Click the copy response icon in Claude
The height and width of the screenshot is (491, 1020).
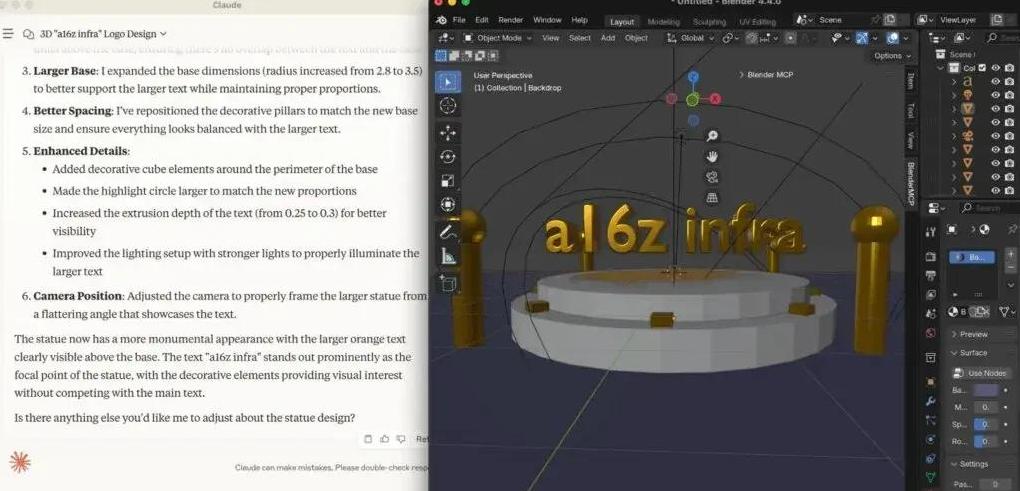(x=368, y=439)
